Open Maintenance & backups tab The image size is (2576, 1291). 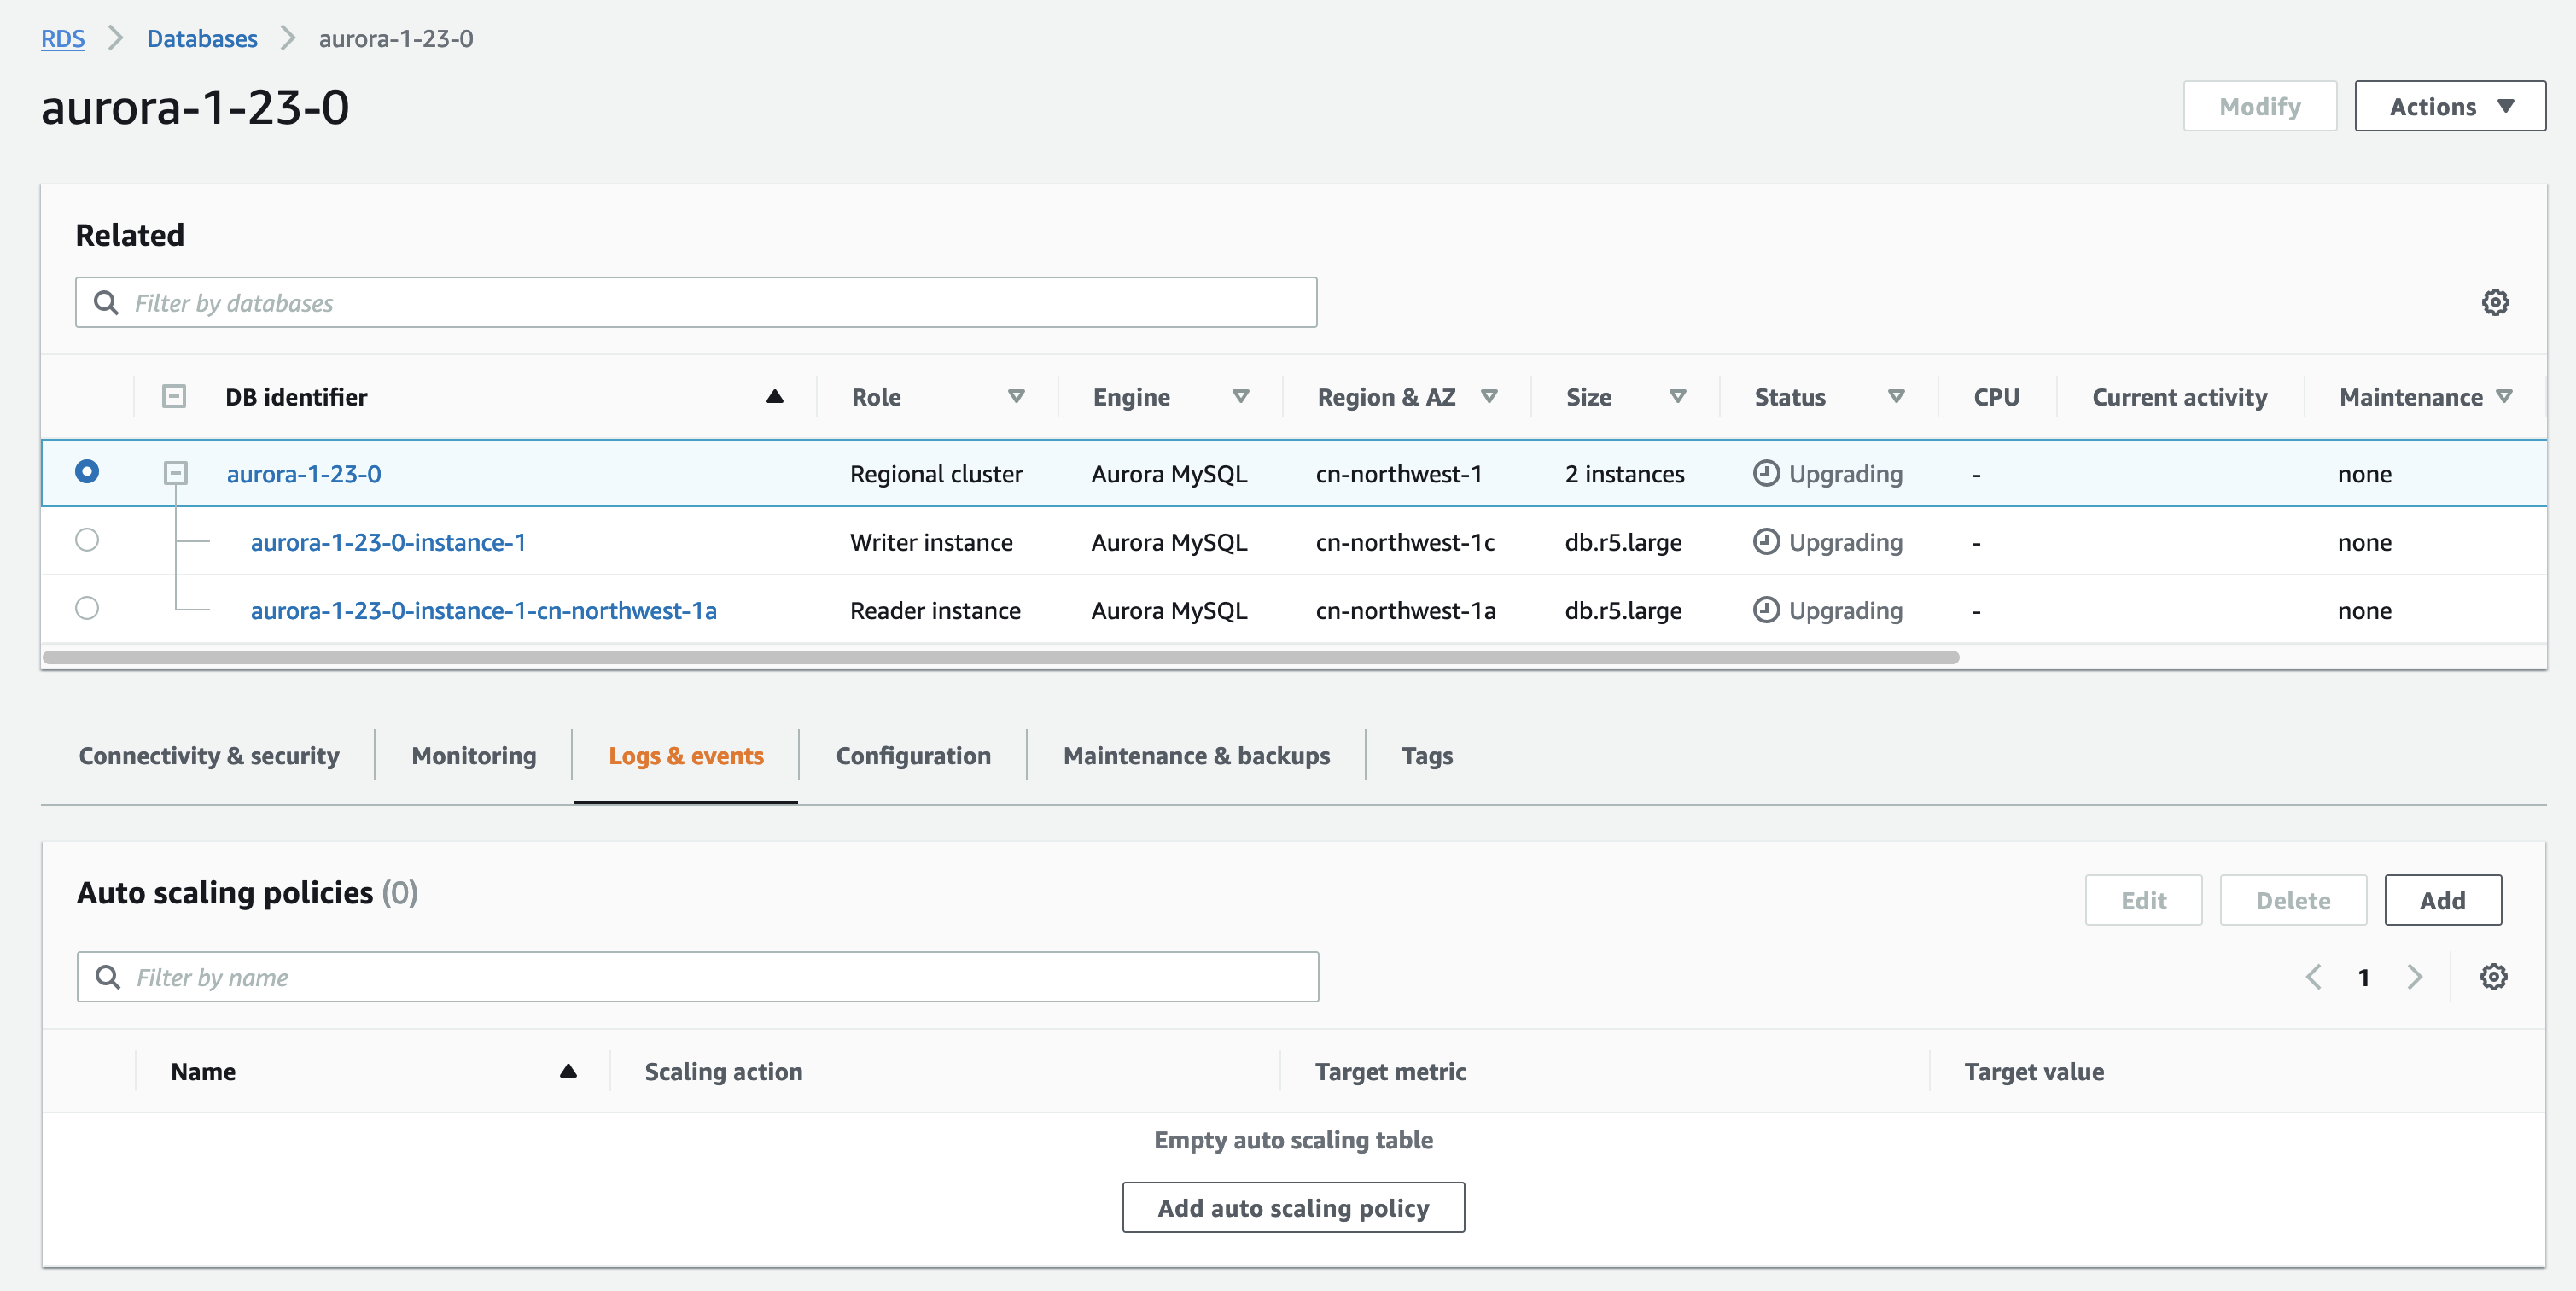click(1196, 755)
